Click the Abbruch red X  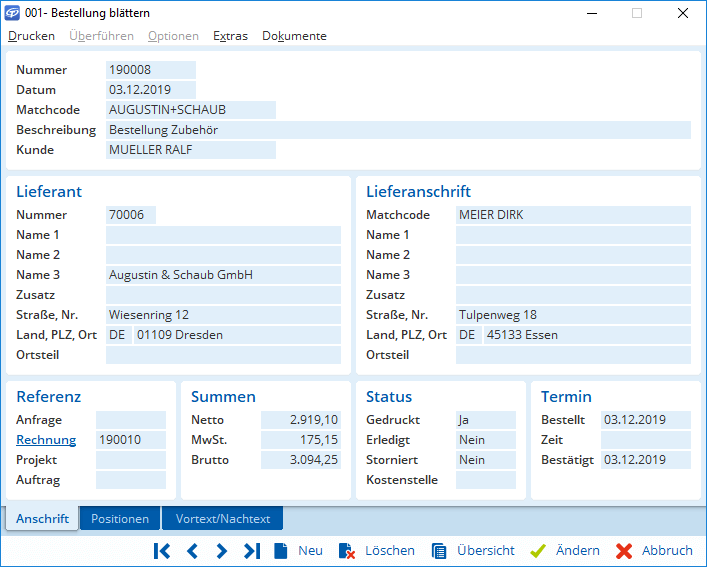point(625,551)
